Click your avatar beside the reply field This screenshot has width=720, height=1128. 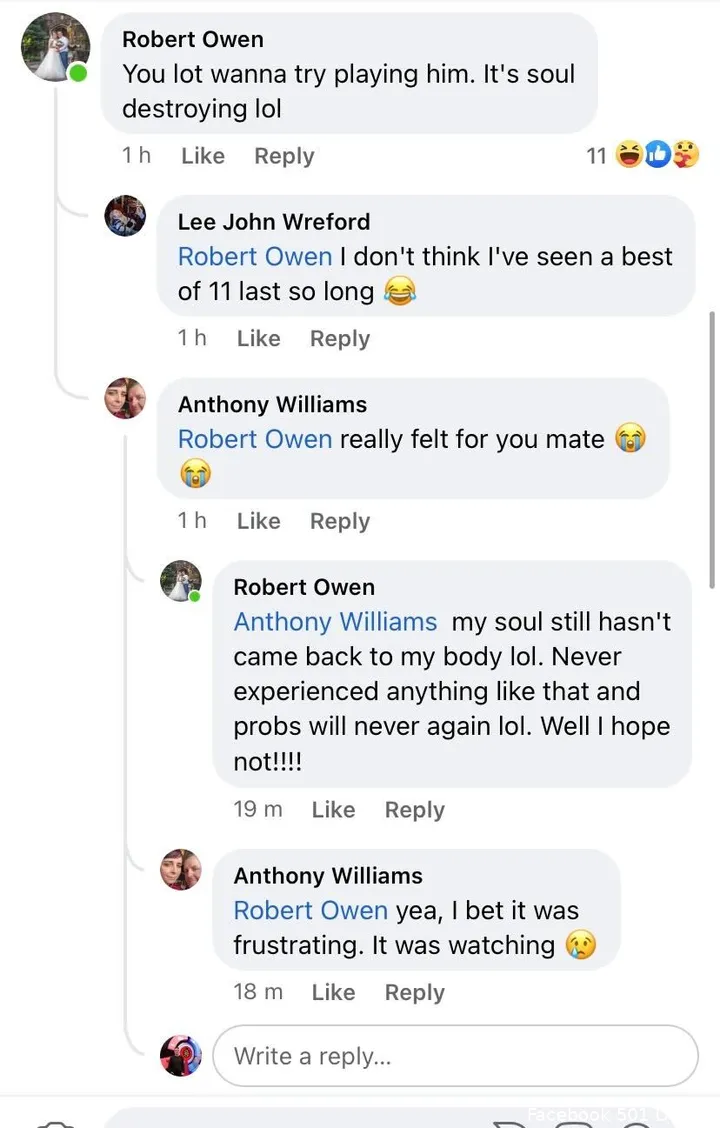(x=181, y=1055)
